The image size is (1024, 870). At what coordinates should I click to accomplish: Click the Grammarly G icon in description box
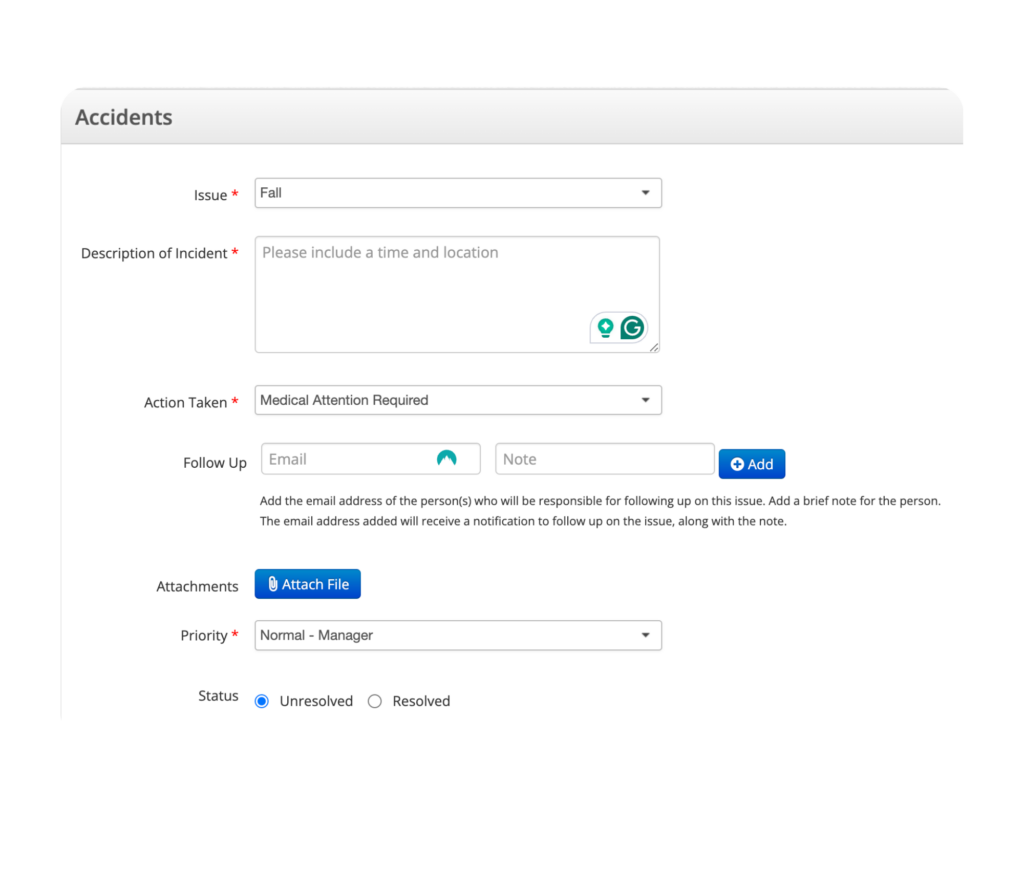(632, 327)
